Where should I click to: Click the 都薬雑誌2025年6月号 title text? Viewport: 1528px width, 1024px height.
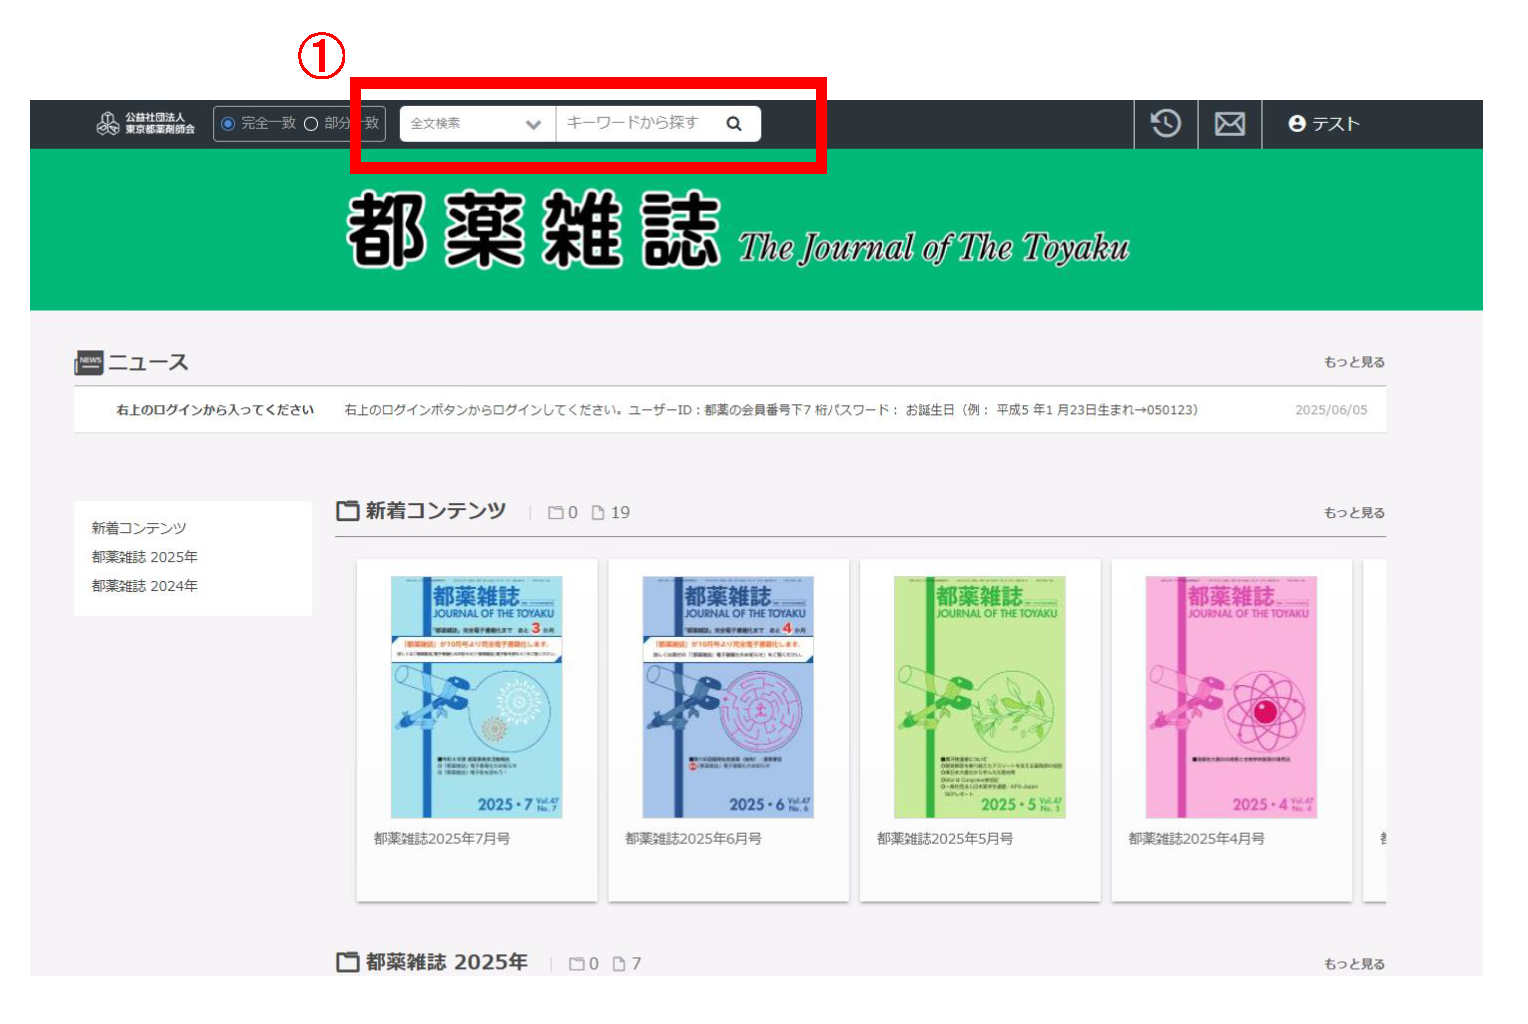693,839
